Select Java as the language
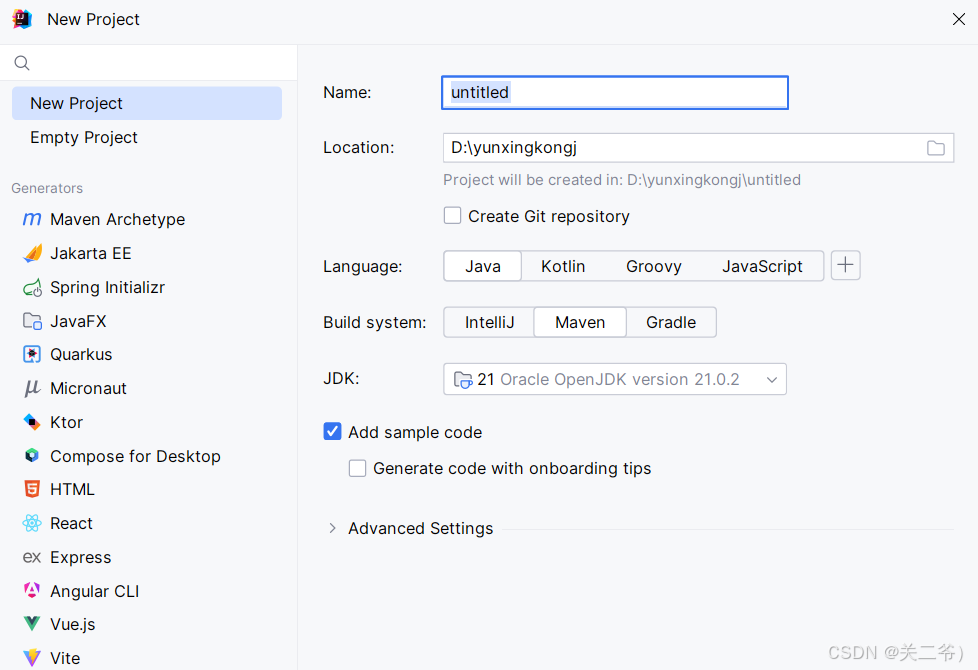The width and height of the screenshot is (978, 670). (x=483, y=266)
